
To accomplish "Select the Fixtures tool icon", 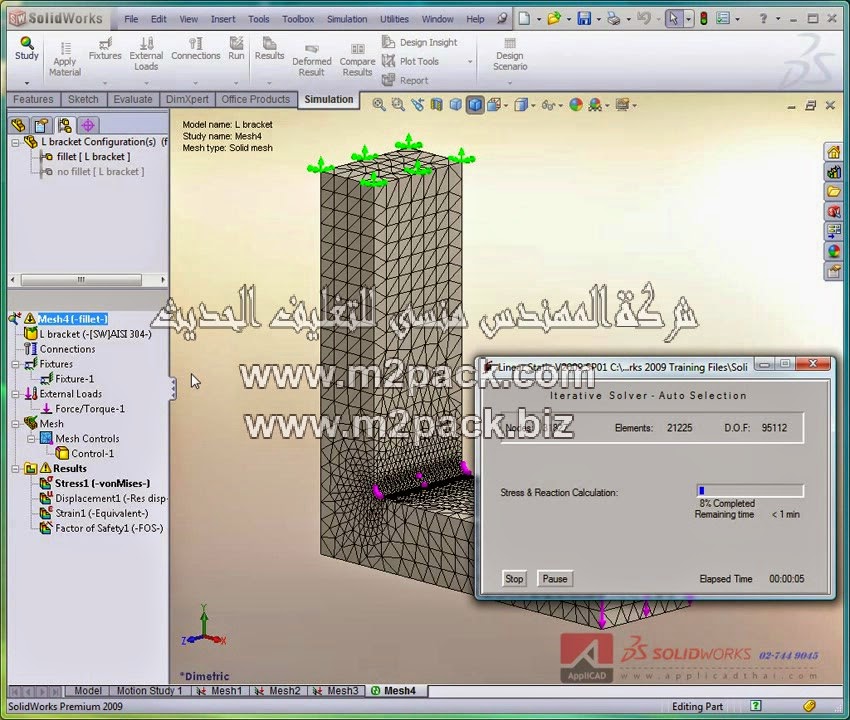I will 105,43.
